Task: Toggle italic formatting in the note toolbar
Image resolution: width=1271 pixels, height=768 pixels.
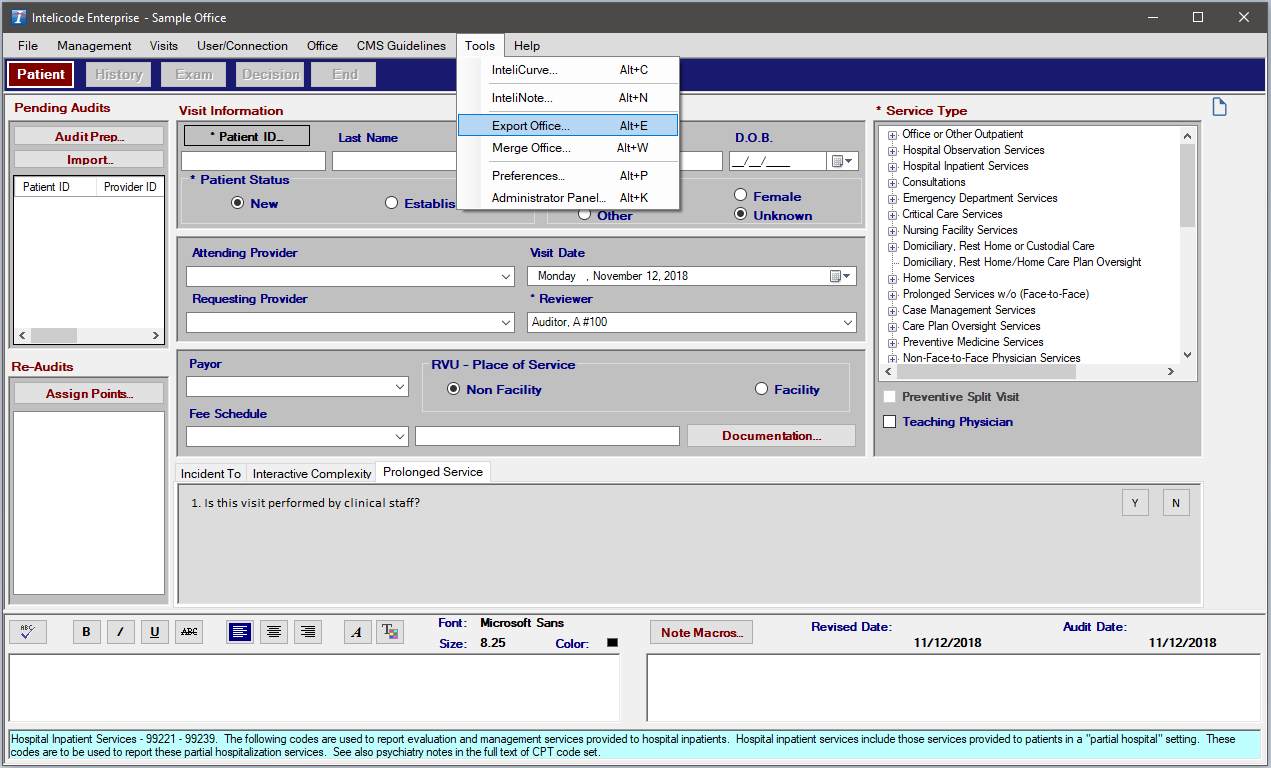Action: (x=121, y=632)
